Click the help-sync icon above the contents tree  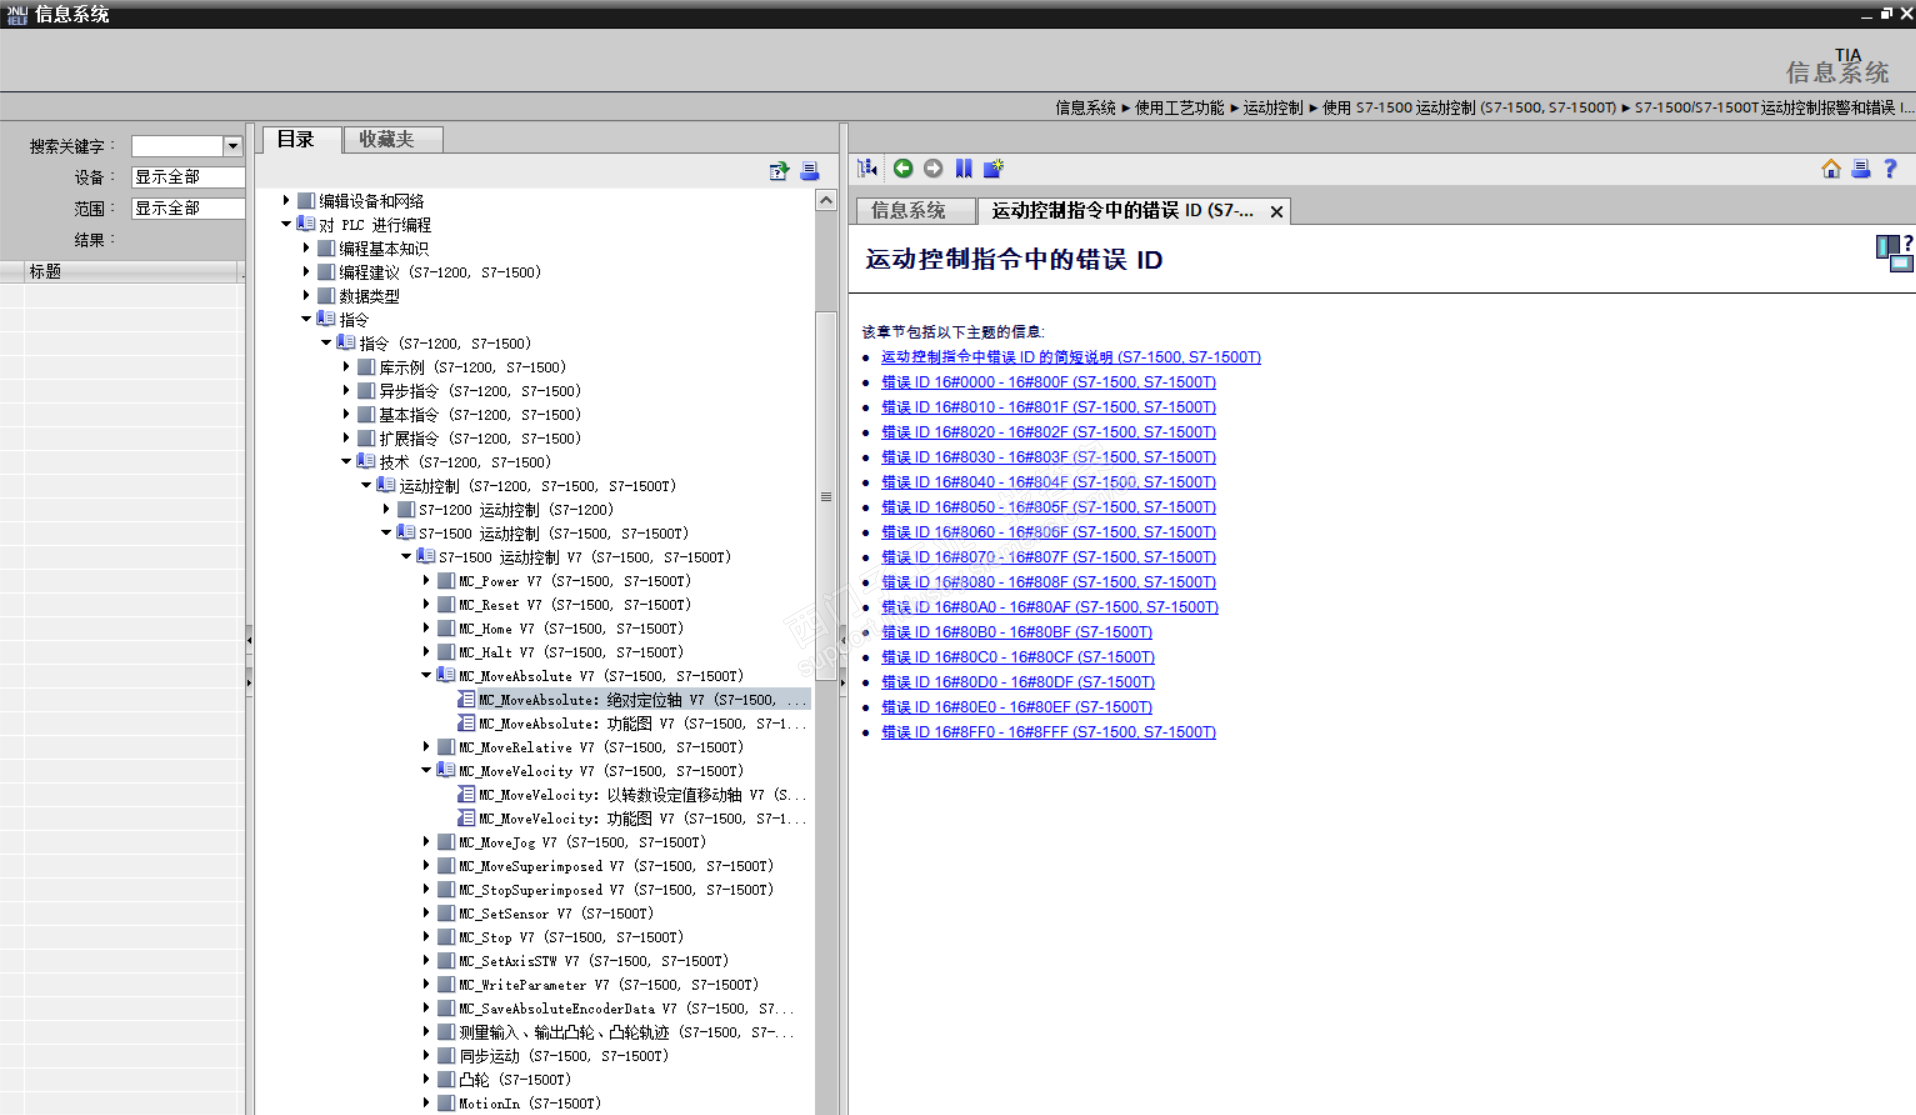pyautogui.click(x=779, y=171)
